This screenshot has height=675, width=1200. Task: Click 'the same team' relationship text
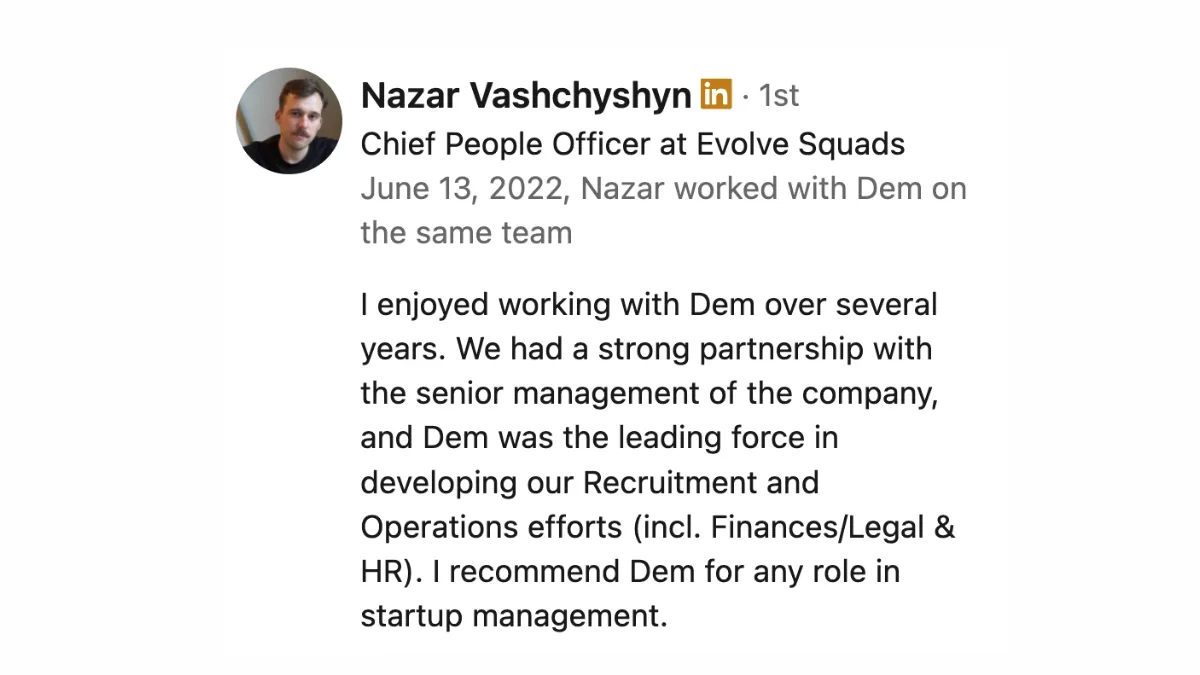466,233
